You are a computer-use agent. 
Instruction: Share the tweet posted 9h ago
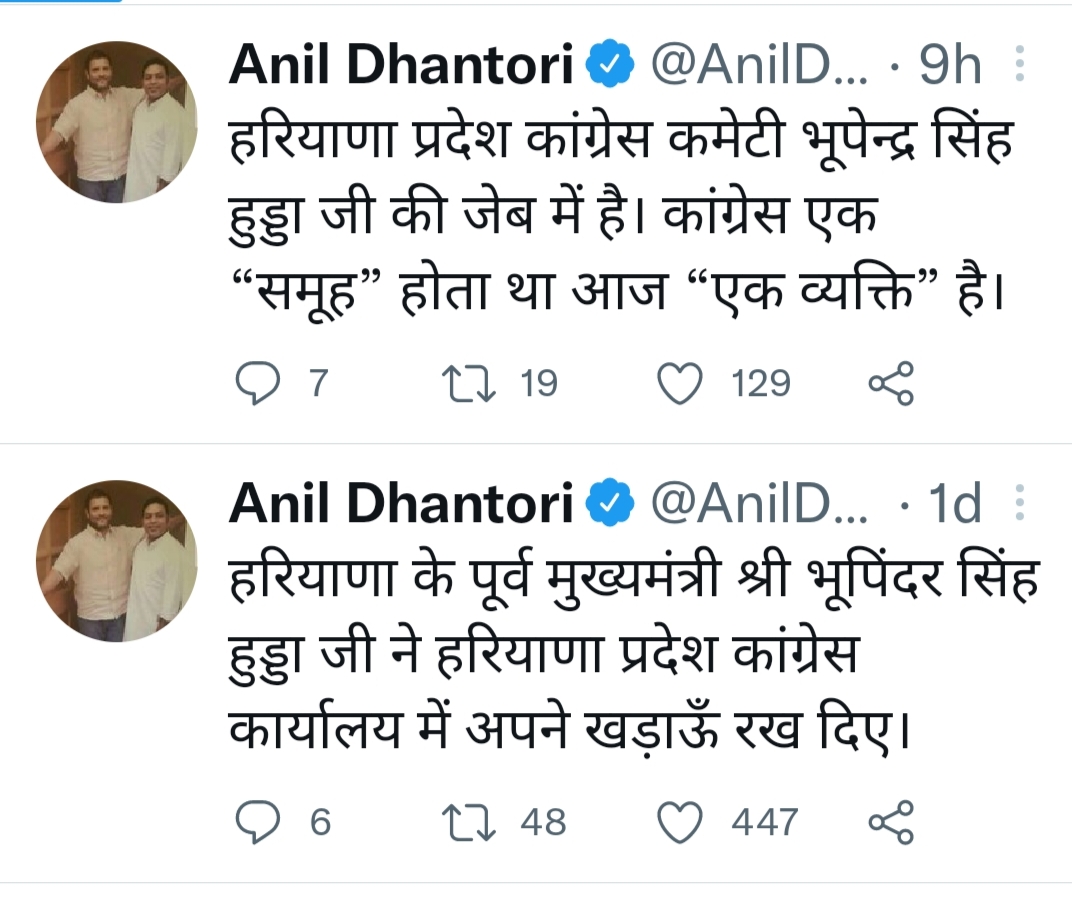click(890, 384)
